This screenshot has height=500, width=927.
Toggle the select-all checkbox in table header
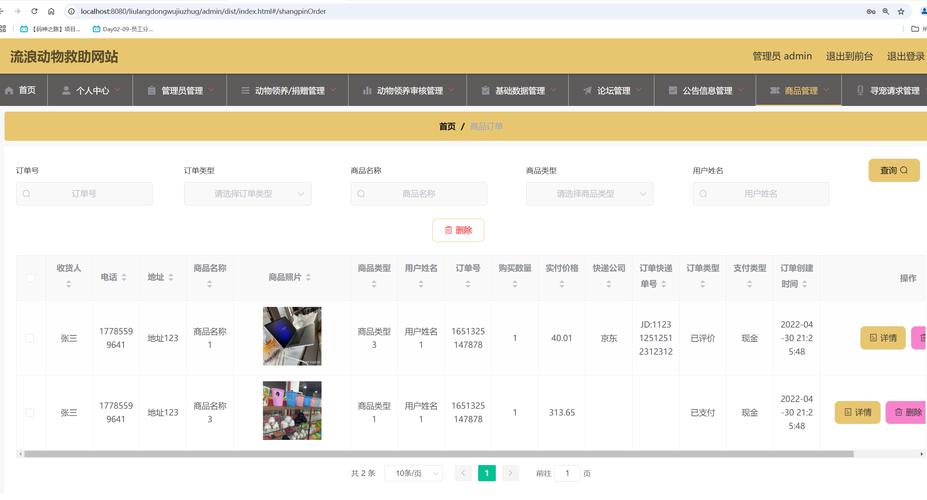(x=30, y=278)
